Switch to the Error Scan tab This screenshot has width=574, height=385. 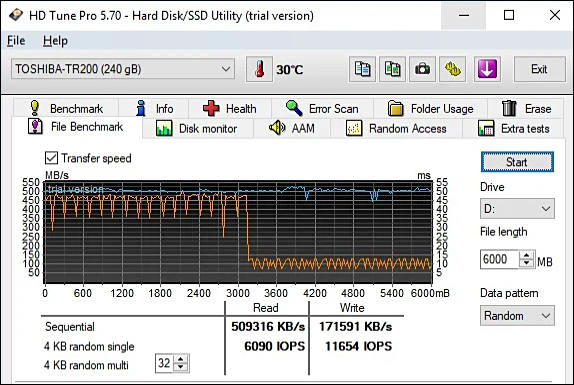[323, 109]
